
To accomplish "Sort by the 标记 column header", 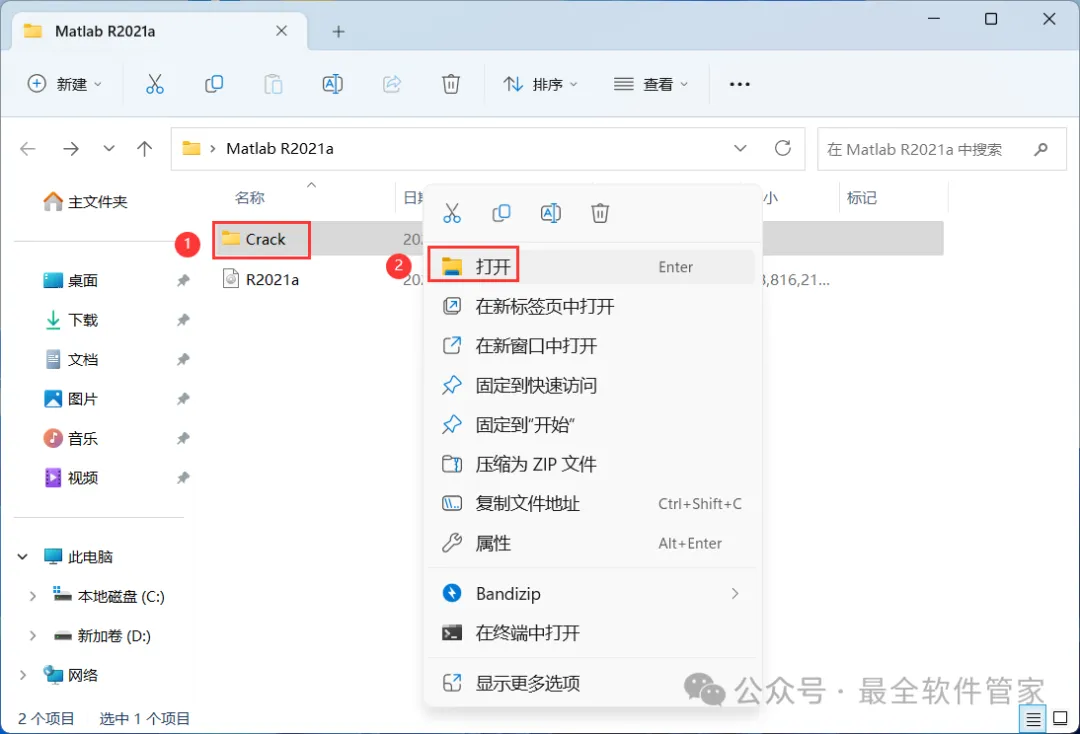I will tap(862, 198).
